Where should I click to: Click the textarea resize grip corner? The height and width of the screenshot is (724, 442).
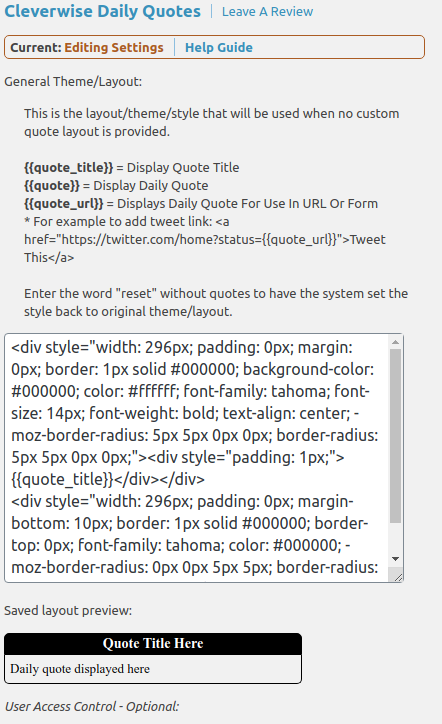coord(398,576)
